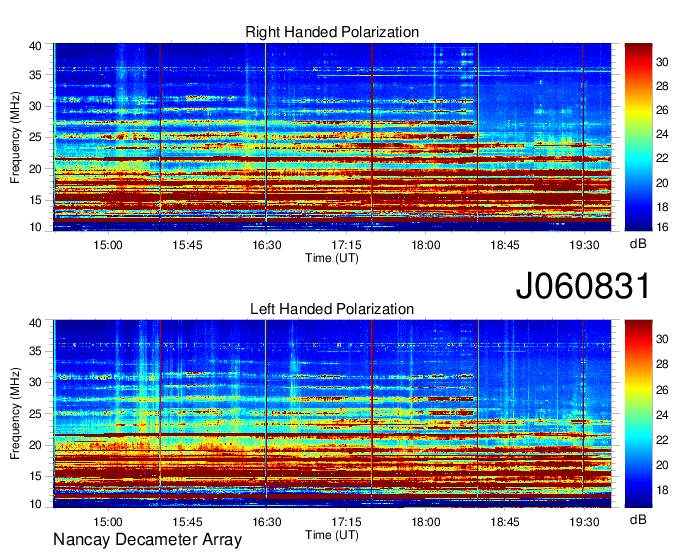Click the "Right Handed Polarization" plot title
Screen dimensions: 680x552
click(x=332, y=32)
